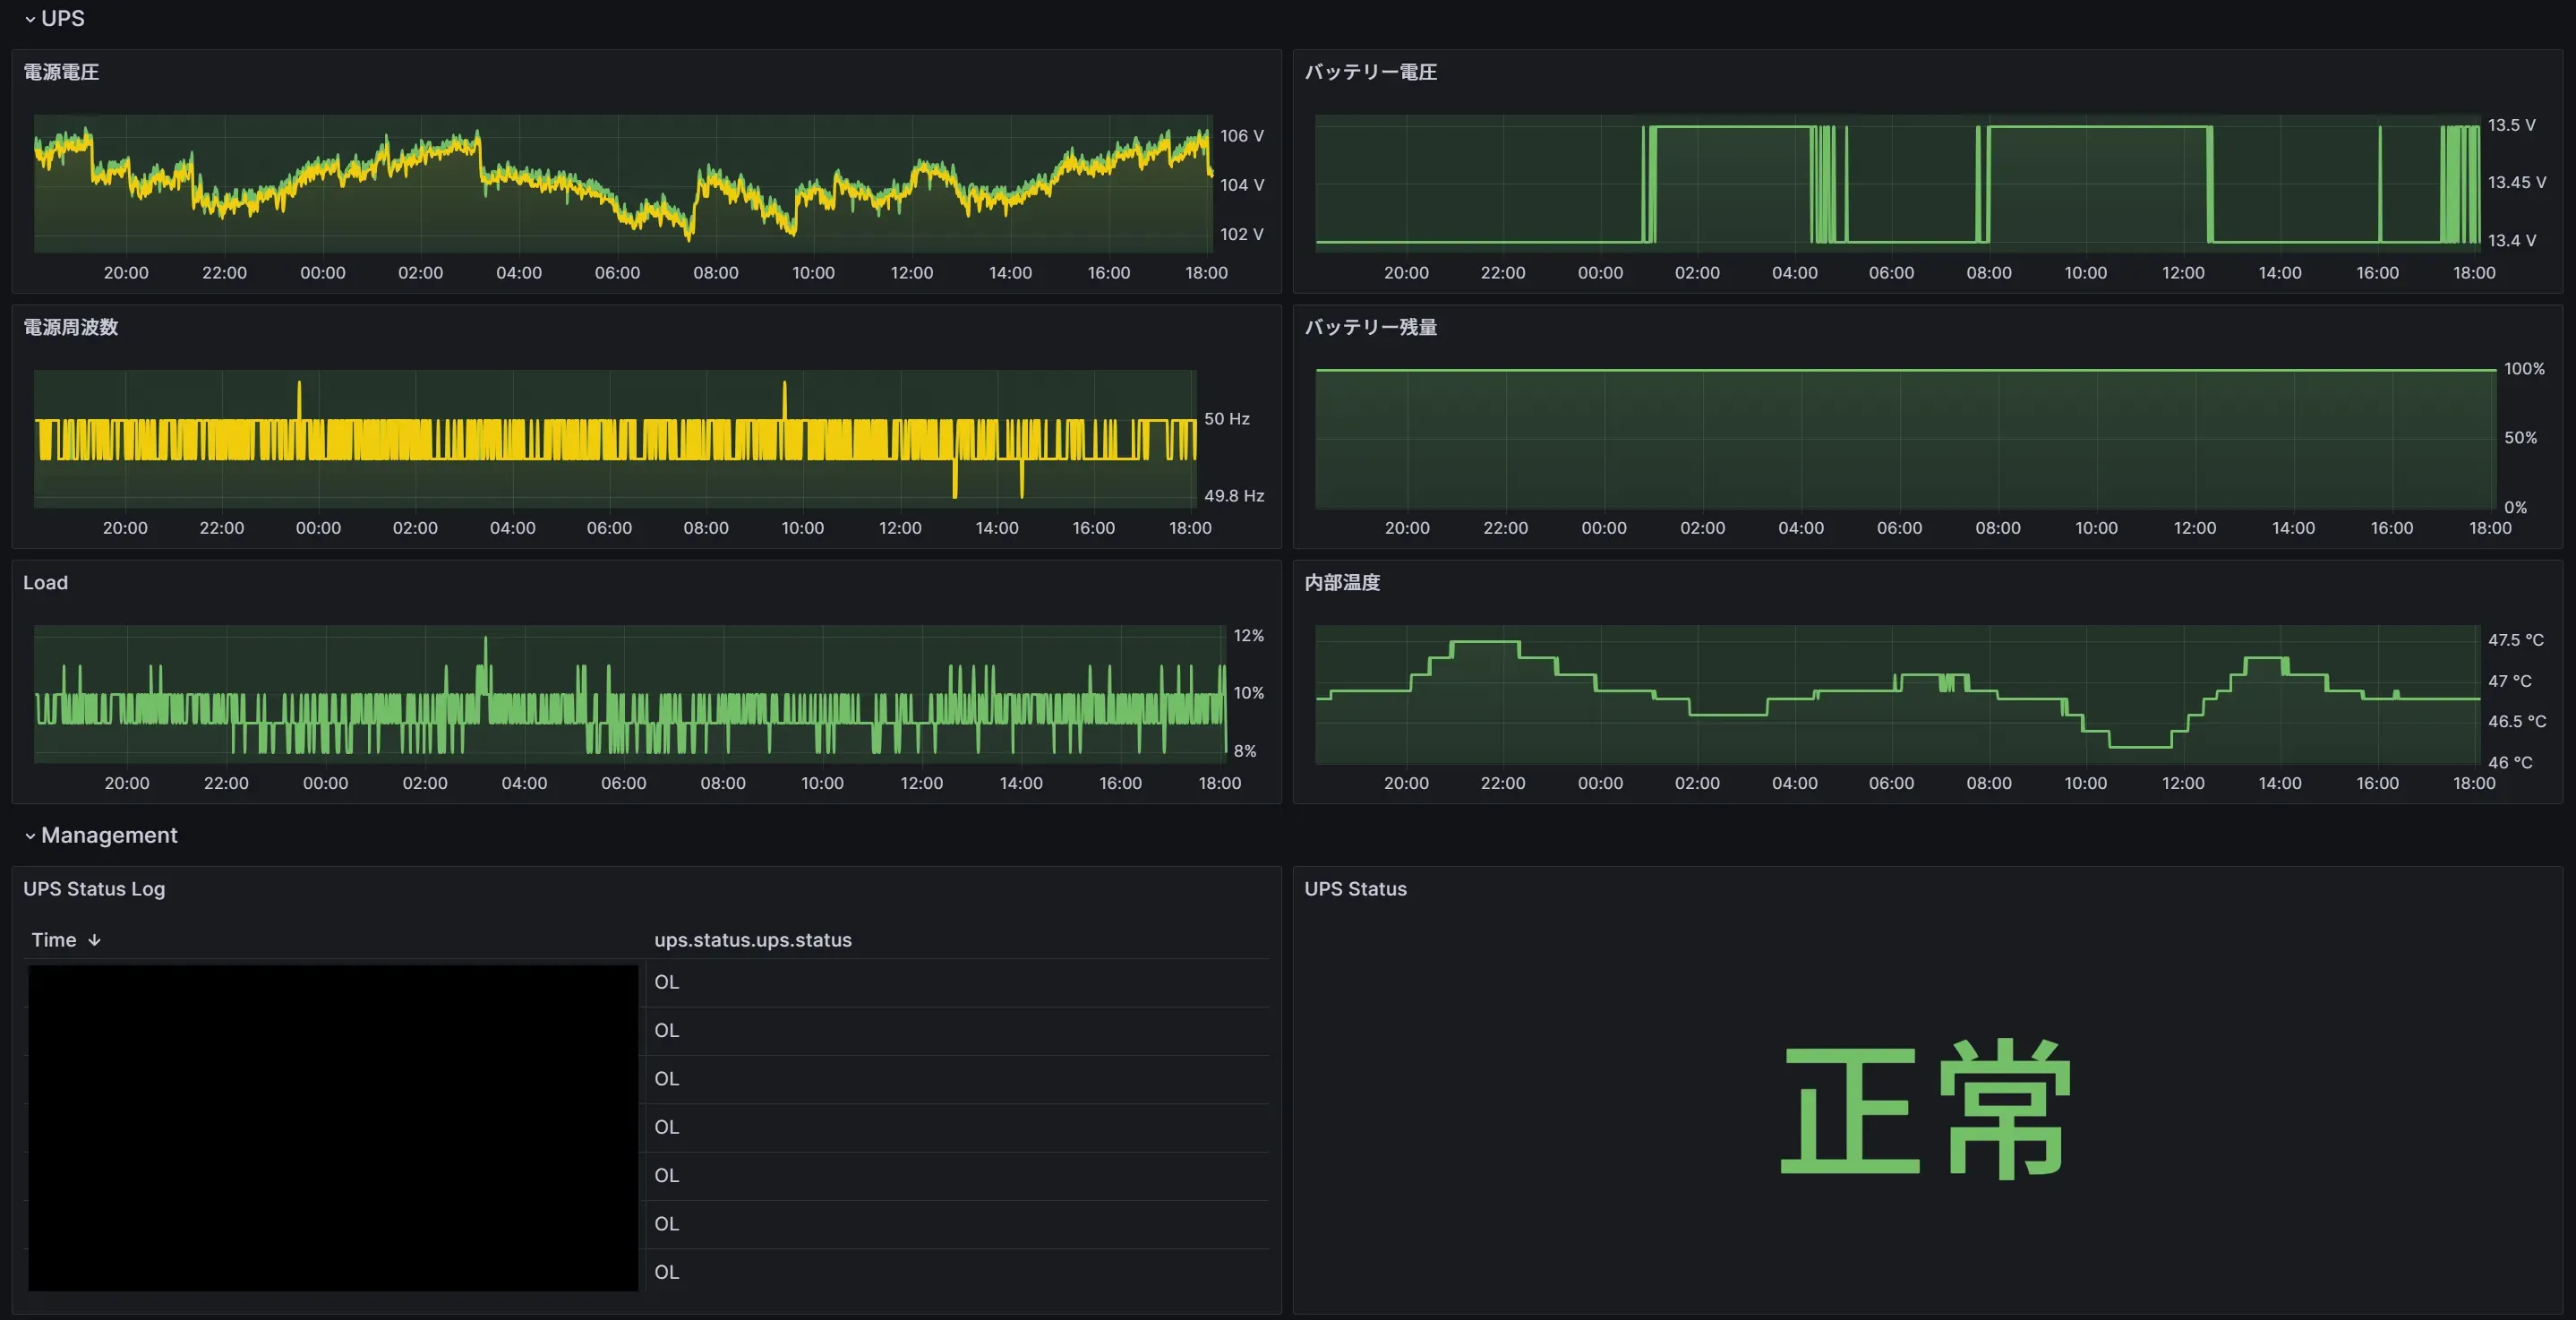The width and height of the screenshot is (2576, 1320).
Task: Click the first OL row in status log
Action: point(666,982)
